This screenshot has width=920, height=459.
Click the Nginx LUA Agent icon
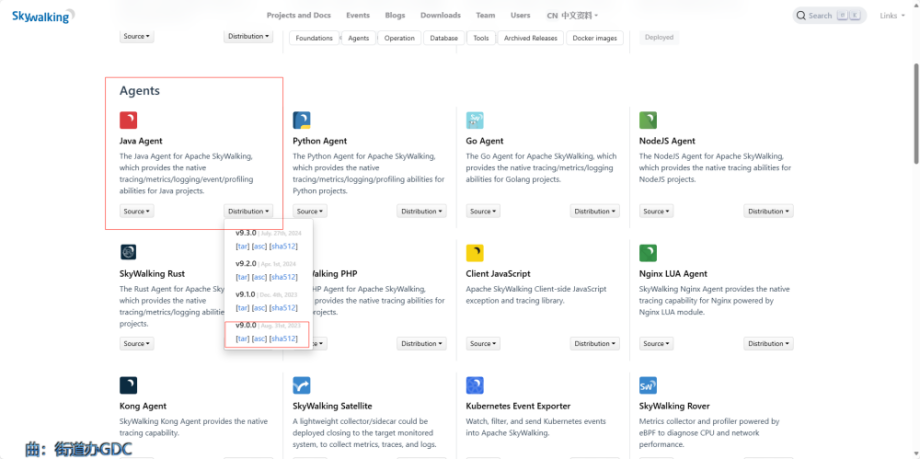[x=648, y=253]
